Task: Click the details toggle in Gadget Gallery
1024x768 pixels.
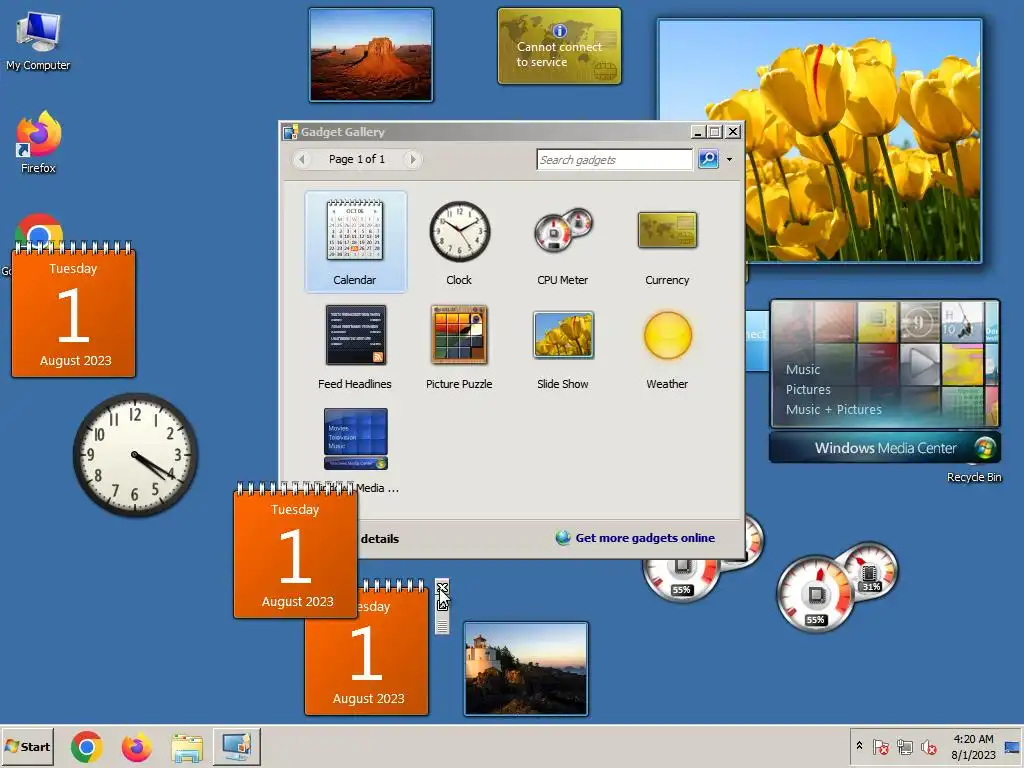Action: [x=379, y=539]
